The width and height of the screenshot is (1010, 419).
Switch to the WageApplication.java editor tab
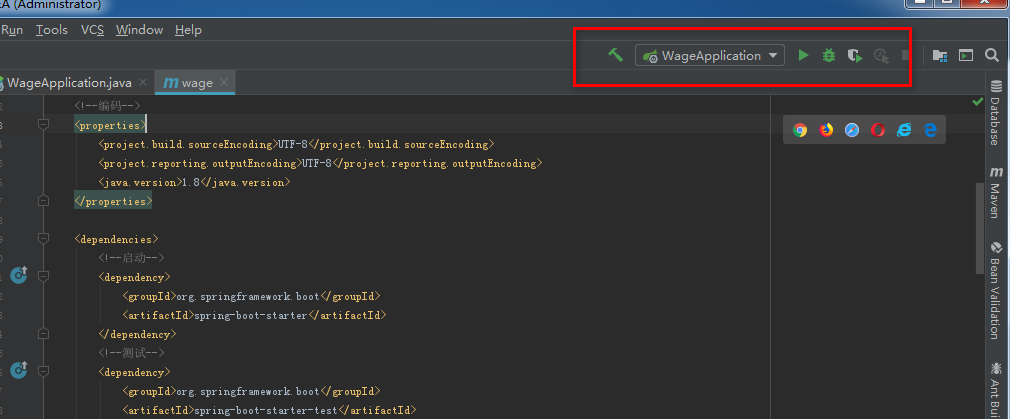click(x=69, y=83)
